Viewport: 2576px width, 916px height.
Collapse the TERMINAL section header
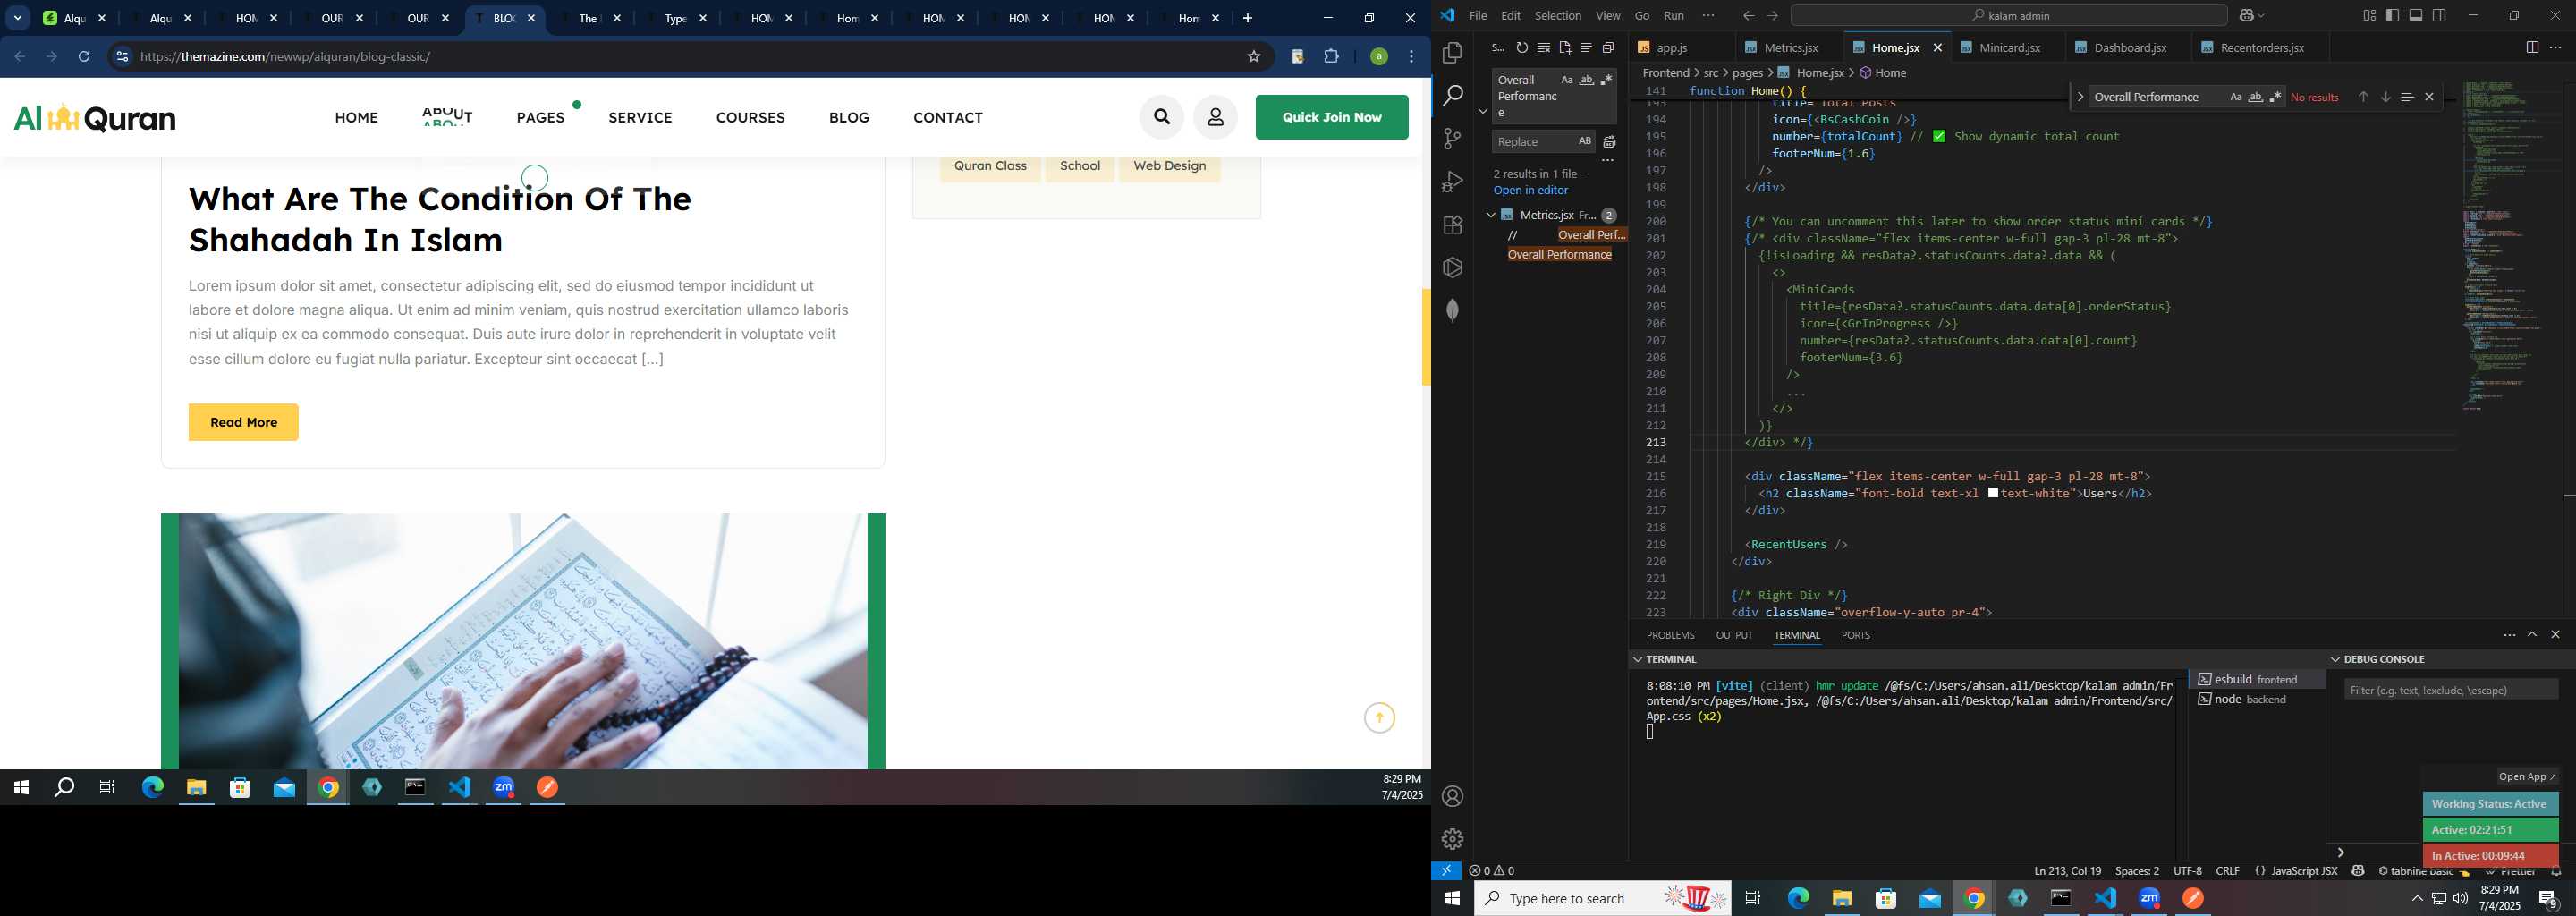pos(1638,660)
